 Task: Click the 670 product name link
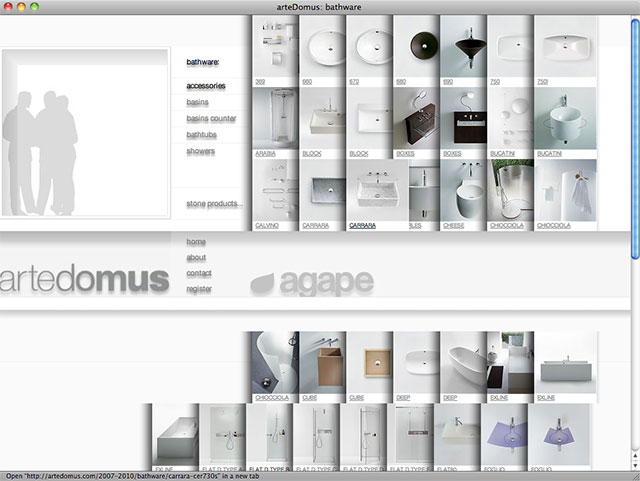point(354,82)
